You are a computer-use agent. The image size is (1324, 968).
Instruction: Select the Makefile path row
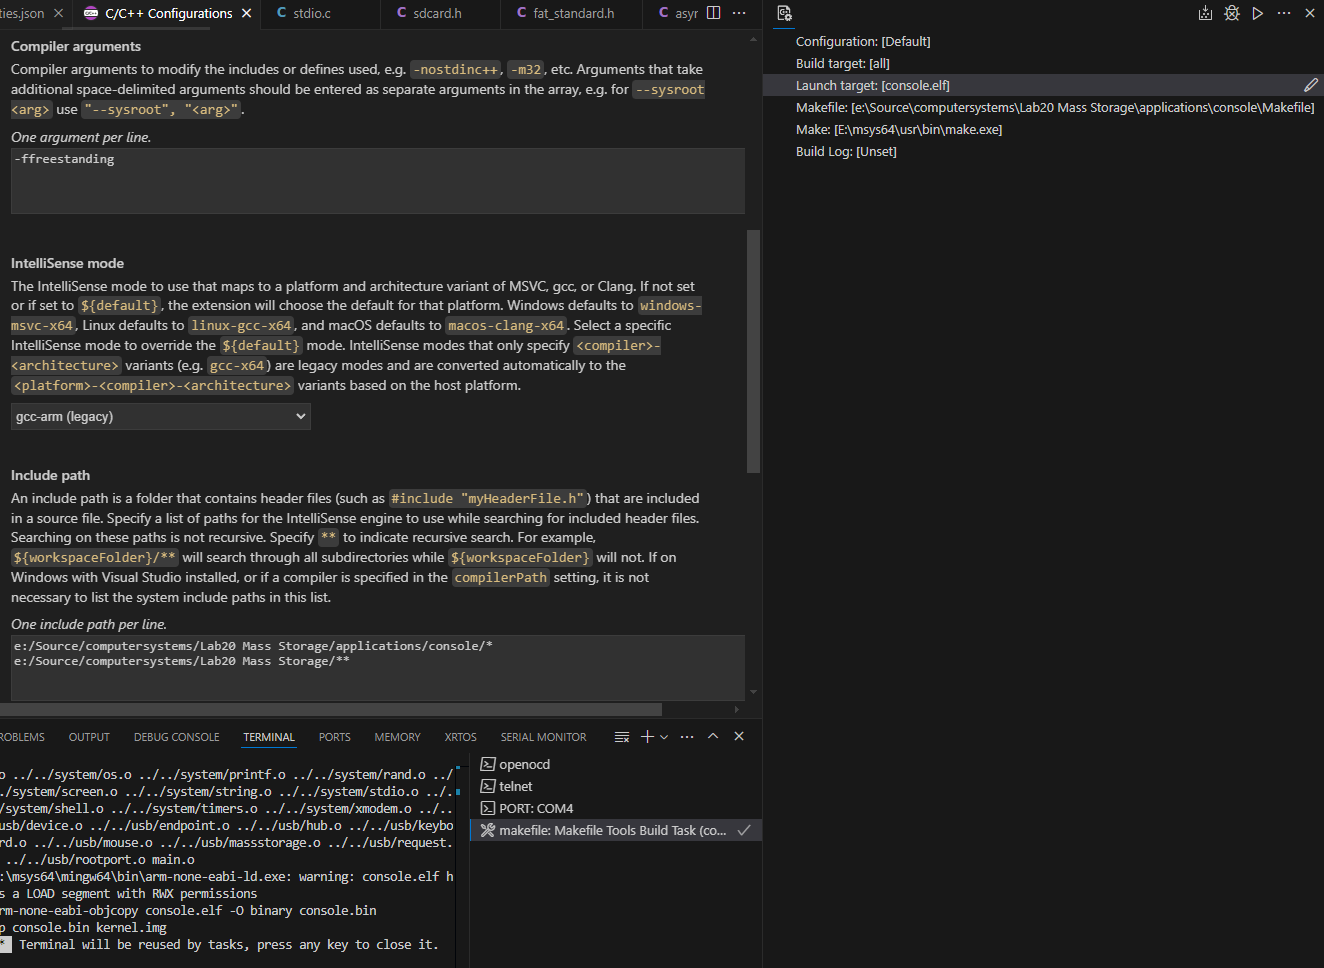coord(1043,107)
